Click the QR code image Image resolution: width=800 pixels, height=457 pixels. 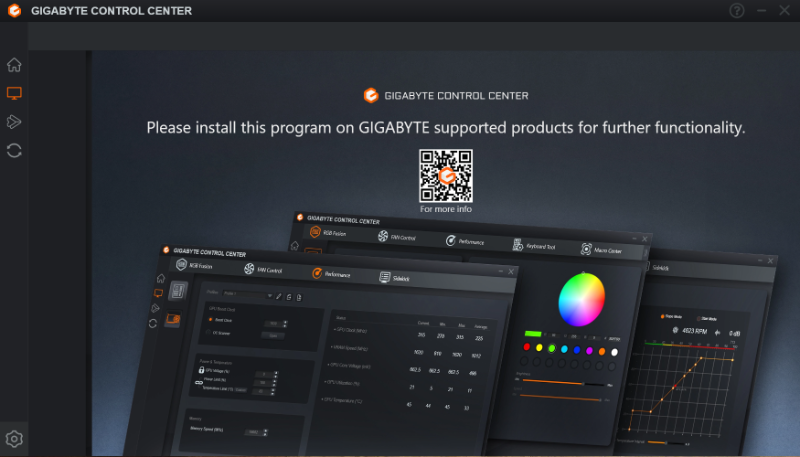coord(446,176)
